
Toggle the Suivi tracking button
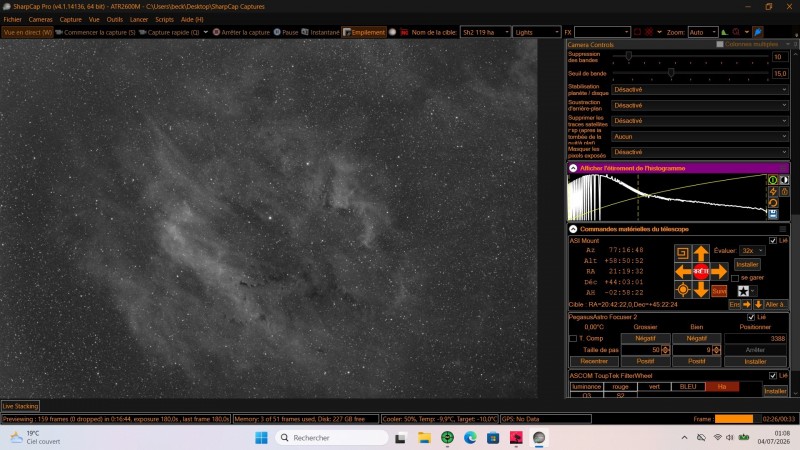(719, 291)
